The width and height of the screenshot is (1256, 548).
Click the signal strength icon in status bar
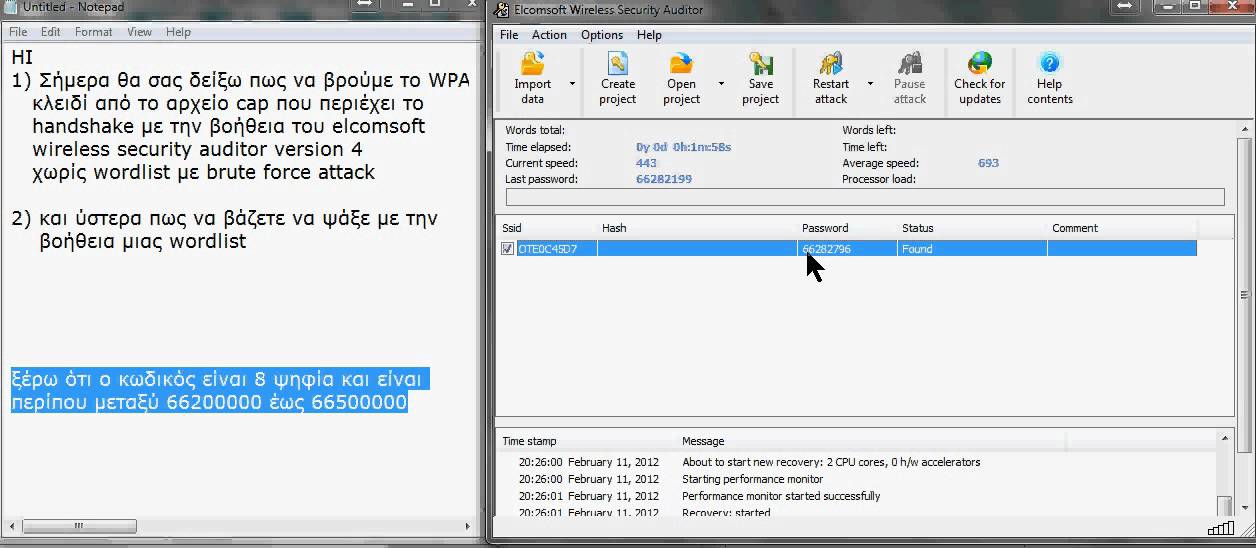pyautogui.click(x=1221, y=529)
